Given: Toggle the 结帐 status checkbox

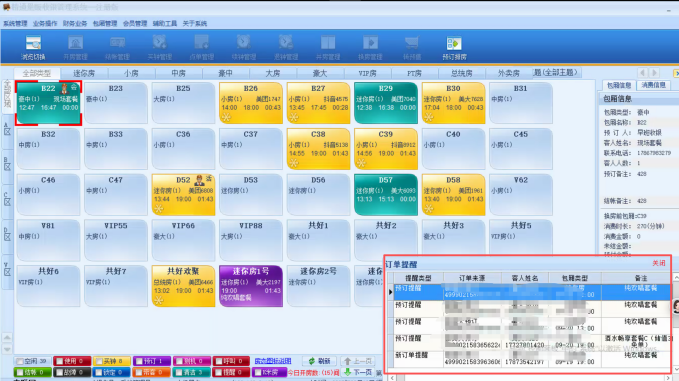Looking at the screenshot, I should (20, 372).
